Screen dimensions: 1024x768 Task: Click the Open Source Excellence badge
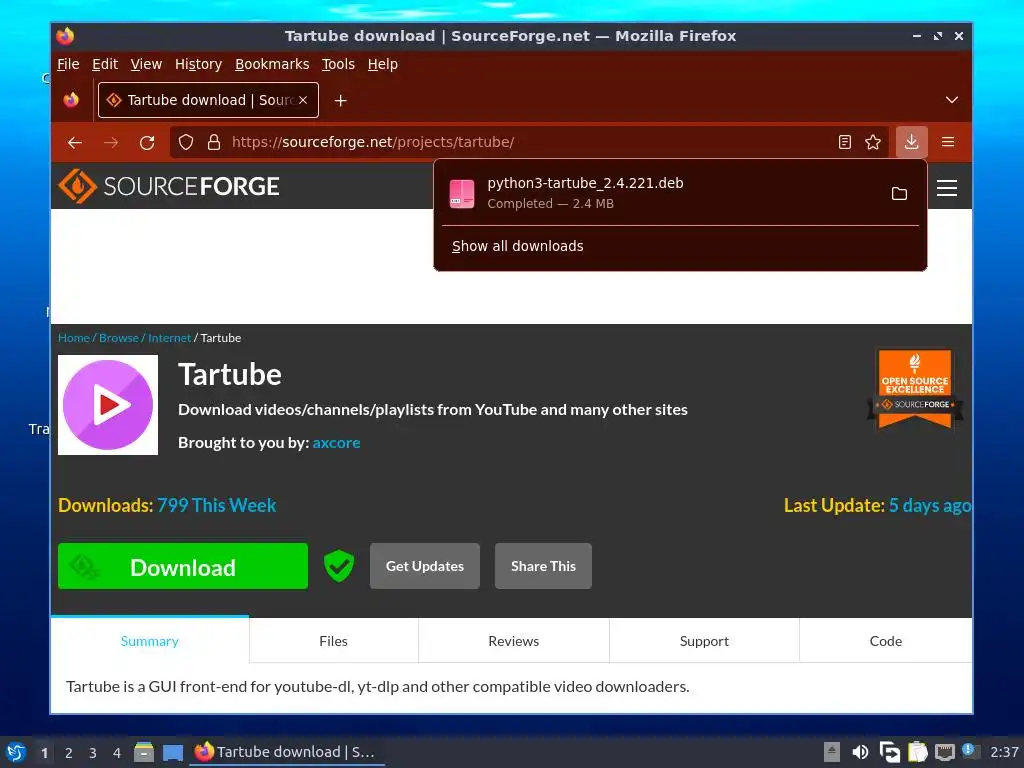(x=914, y=389)
